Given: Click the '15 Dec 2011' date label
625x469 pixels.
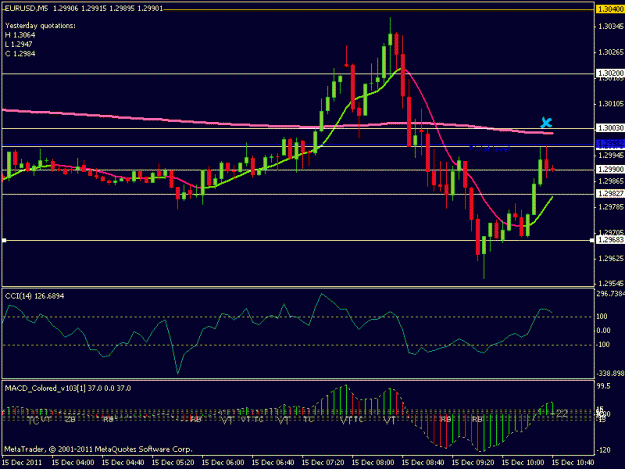Looking at the screenshot, I should click(x=22, y=463).
